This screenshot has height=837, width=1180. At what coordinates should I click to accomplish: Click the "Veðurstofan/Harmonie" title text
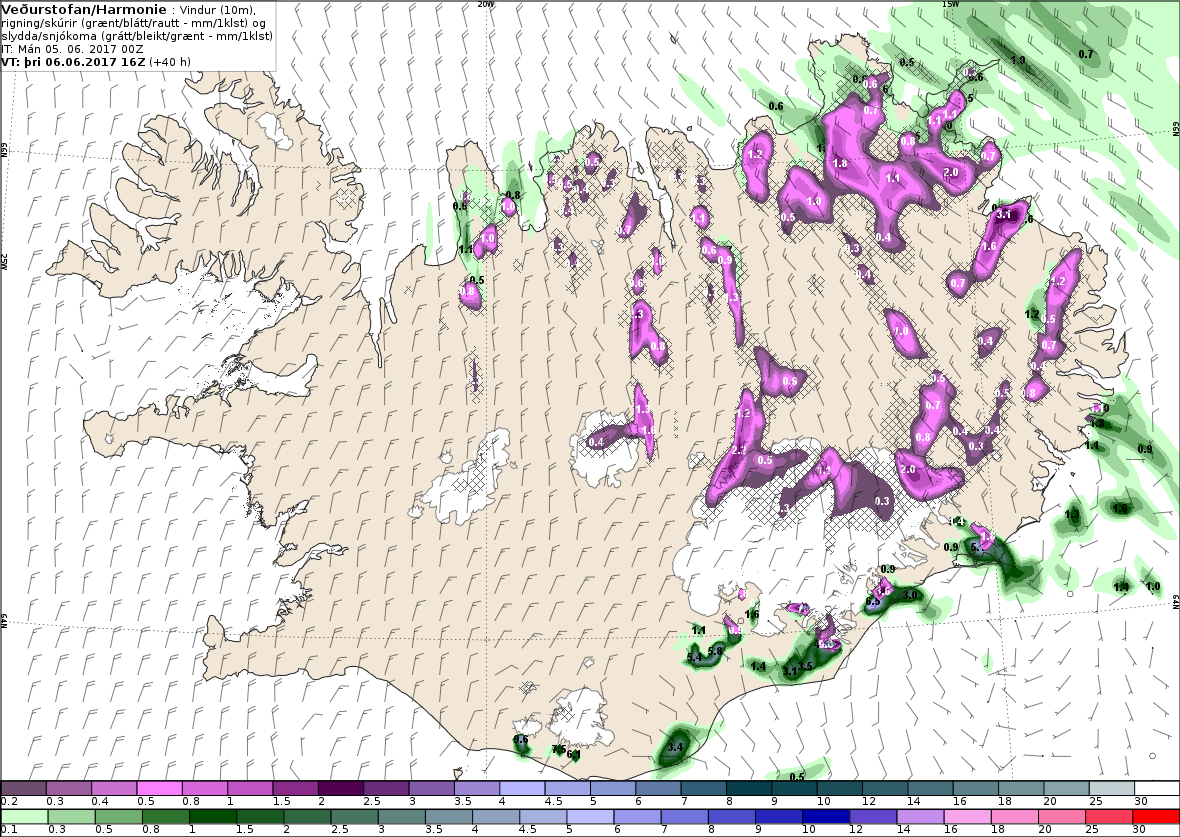(x=84, y=10)
